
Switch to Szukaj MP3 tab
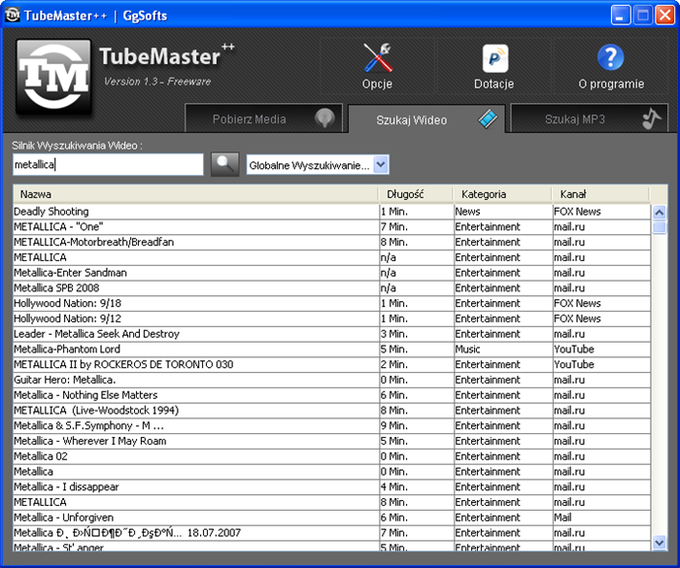[589, 118]
